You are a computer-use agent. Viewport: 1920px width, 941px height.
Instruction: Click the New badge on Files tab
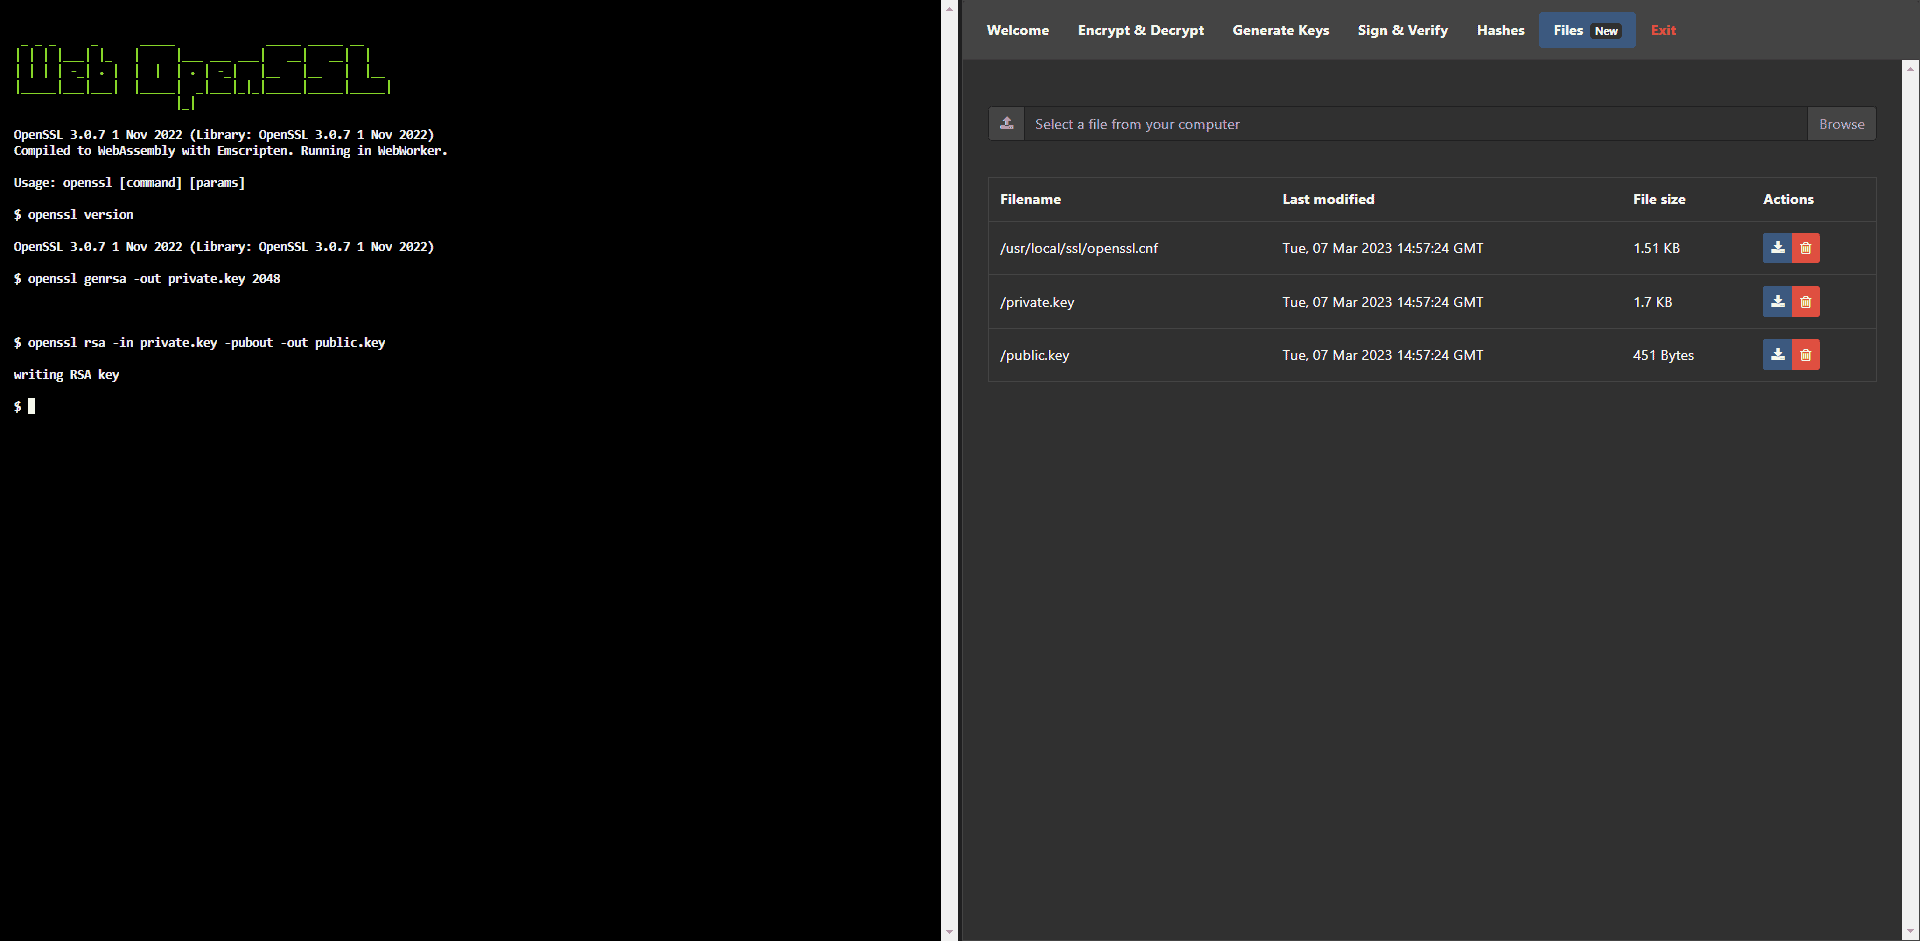coord(1606,31)
